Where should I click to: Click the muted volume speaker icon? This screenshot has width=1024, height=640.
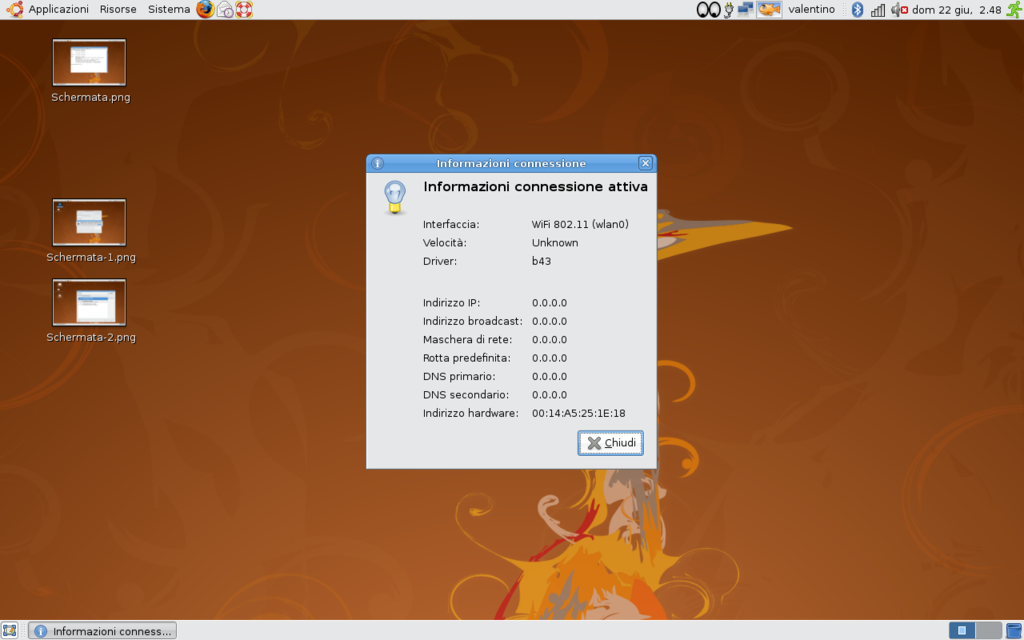pos(897,10)
